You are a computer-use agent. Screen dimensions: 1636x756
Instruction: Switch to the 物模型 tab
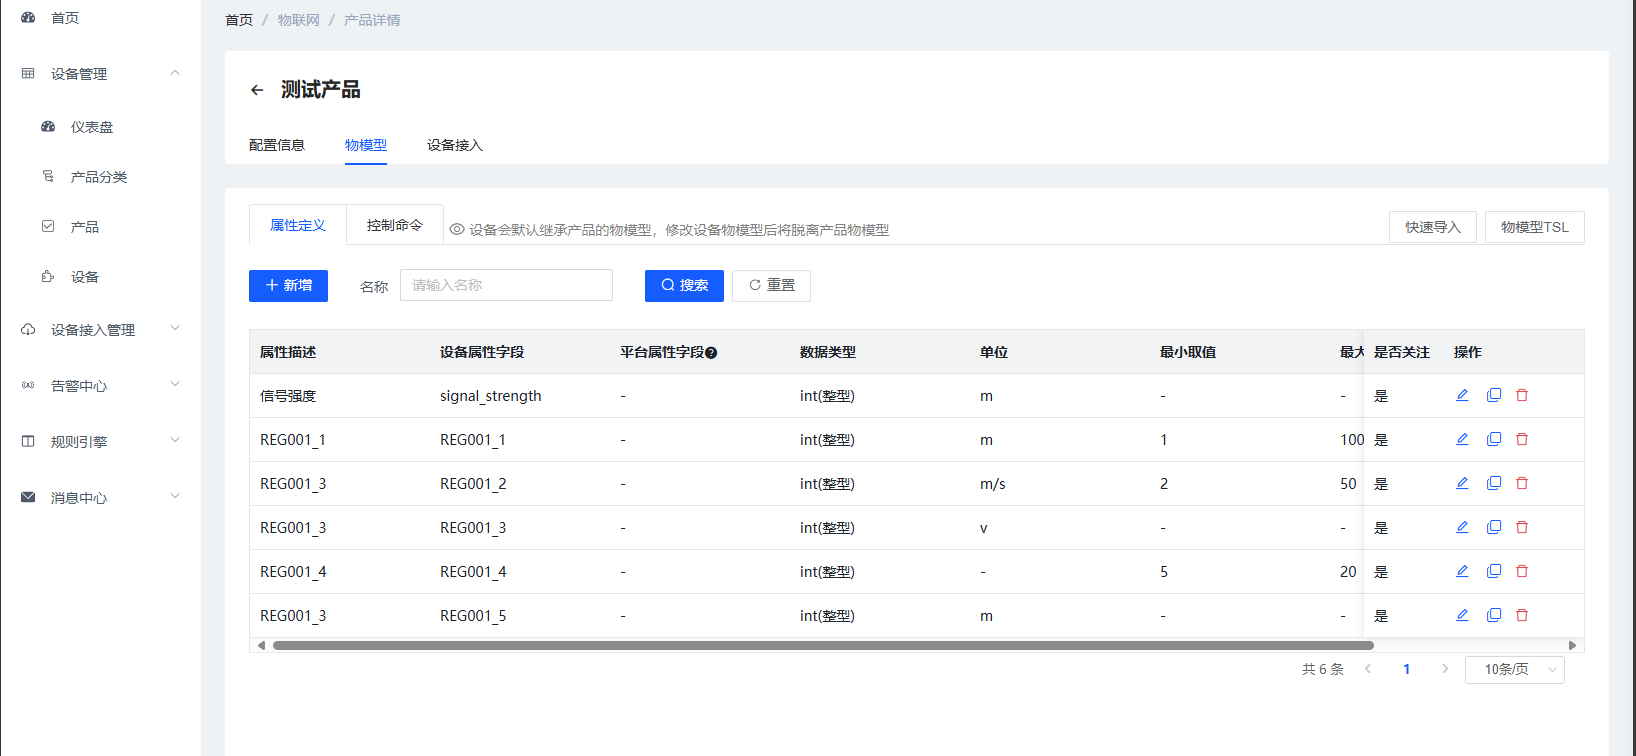click(366, 145)
